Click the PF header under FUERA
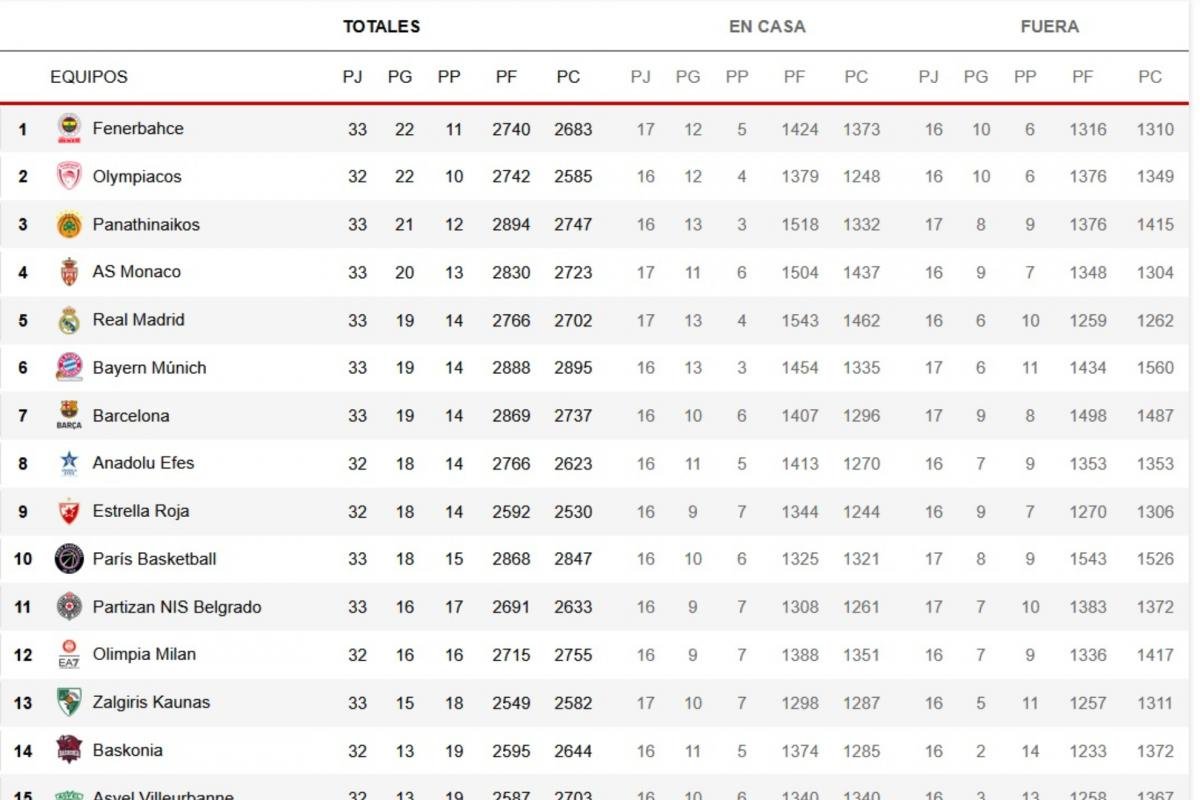The width and height of the screenshot is (1200, 800). pyautogui.click(x=1083, y=77)
